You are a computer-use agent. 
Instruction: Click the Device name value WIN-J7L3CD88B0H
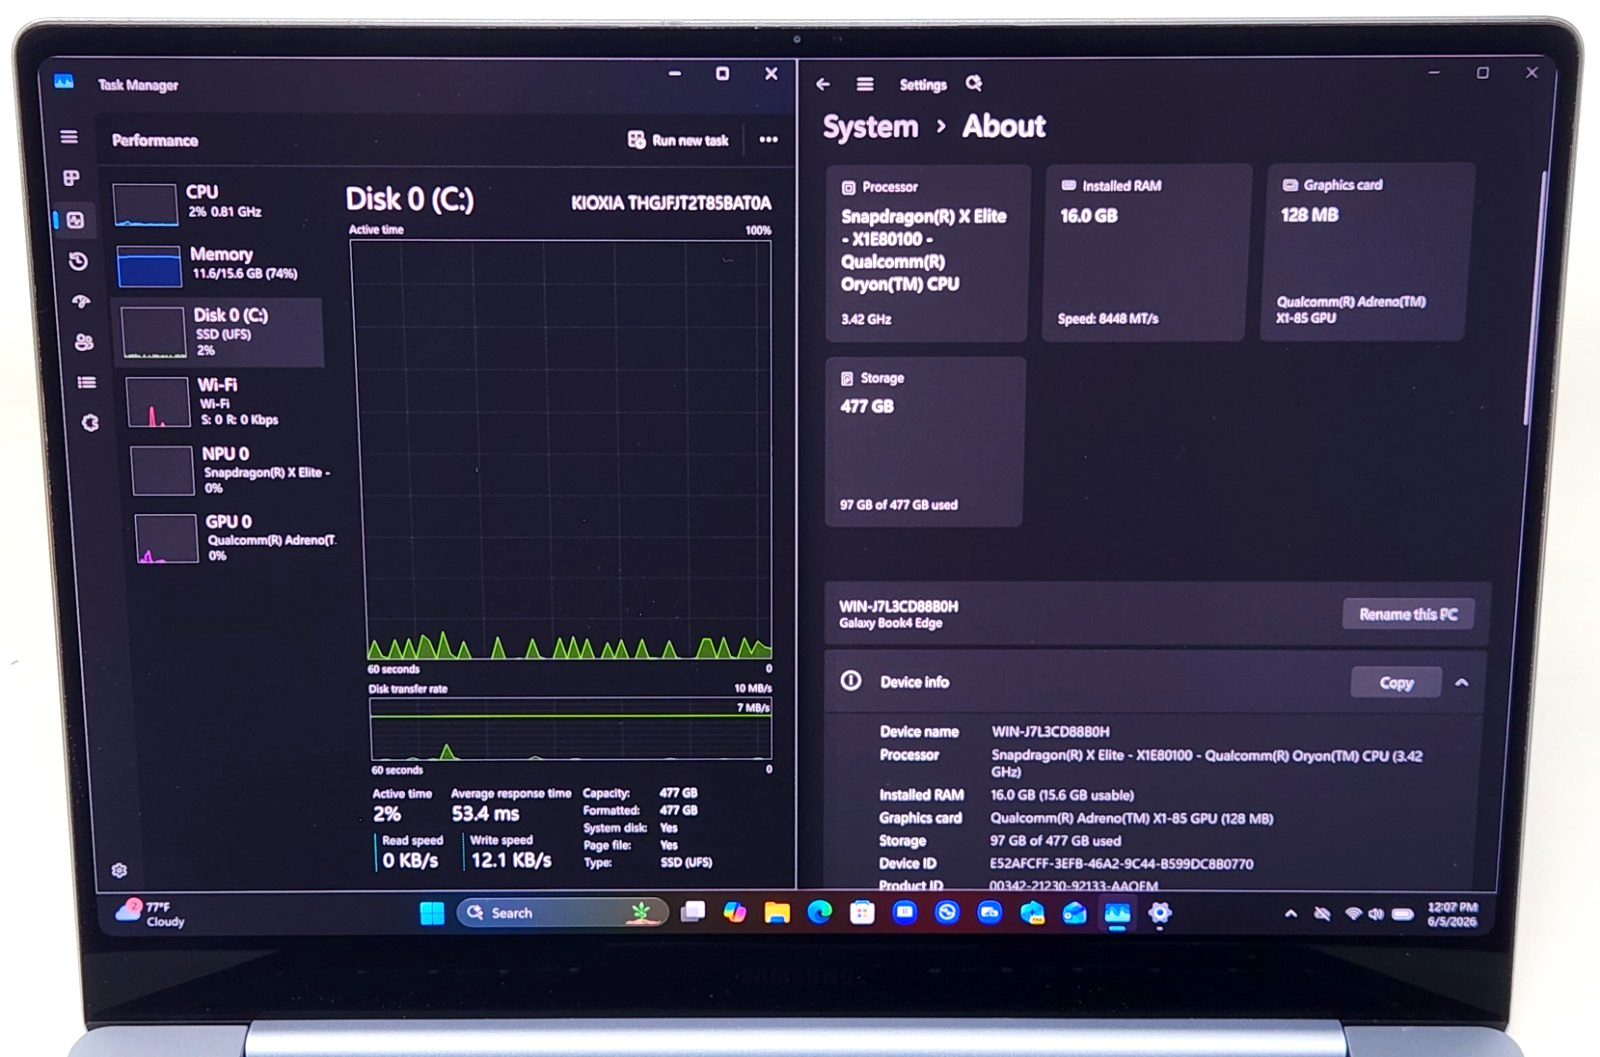point(1050,732)
